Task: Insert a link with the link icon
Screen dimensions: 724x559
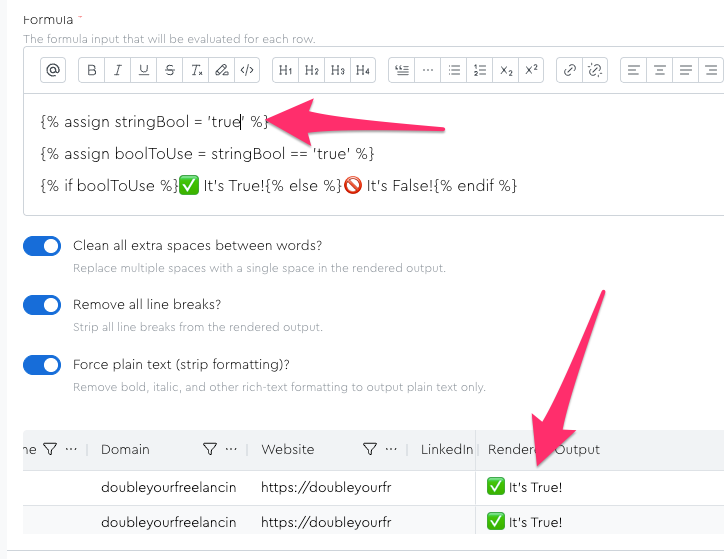Action: (x=570, y=70)
